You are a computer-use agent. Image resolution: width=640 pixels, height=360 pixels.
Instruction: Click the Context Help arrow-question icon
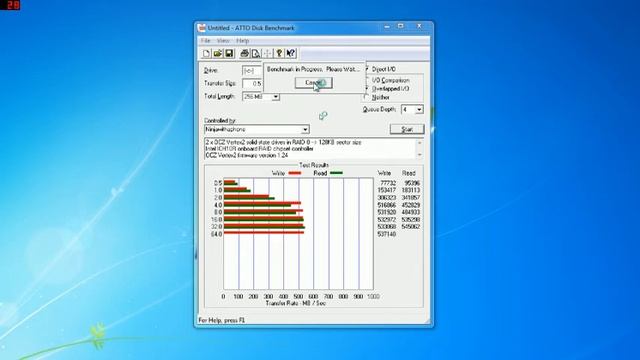[291, 53]
